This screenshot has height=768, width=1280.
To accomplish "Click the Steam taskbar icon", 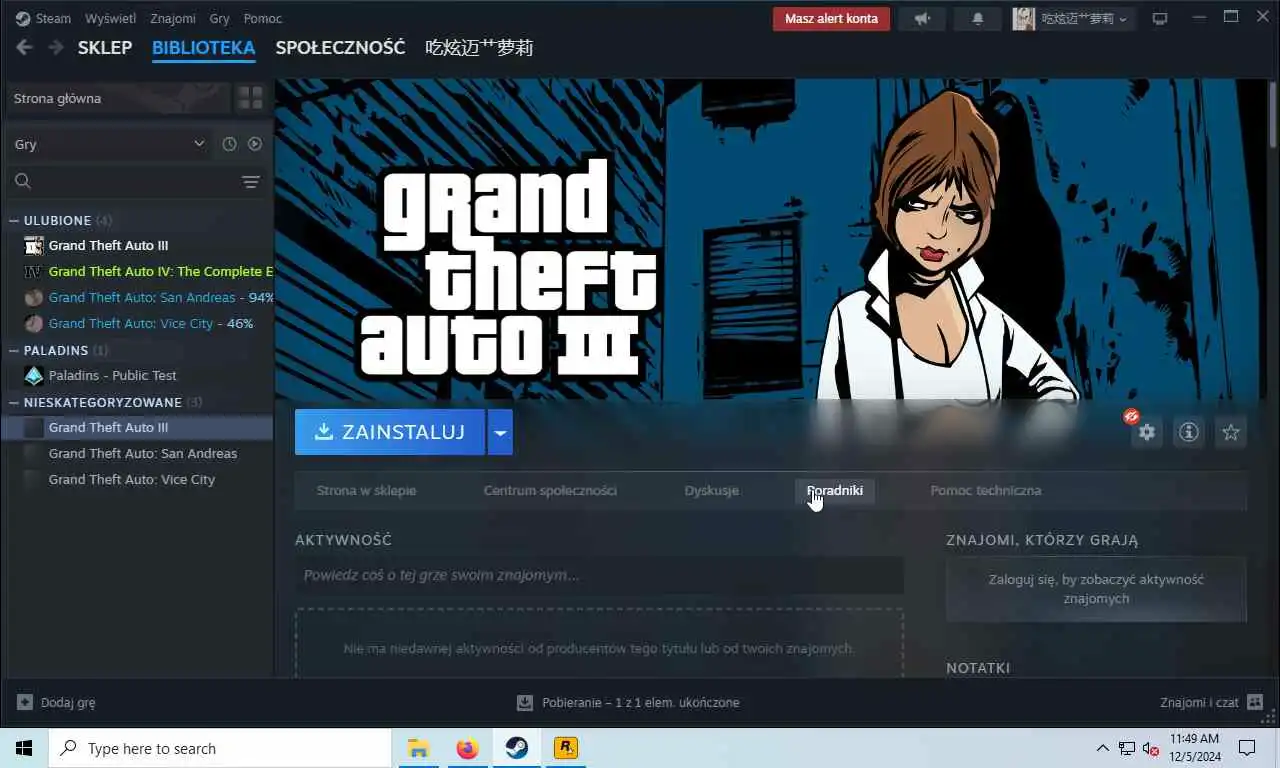I will click(516, 748).
